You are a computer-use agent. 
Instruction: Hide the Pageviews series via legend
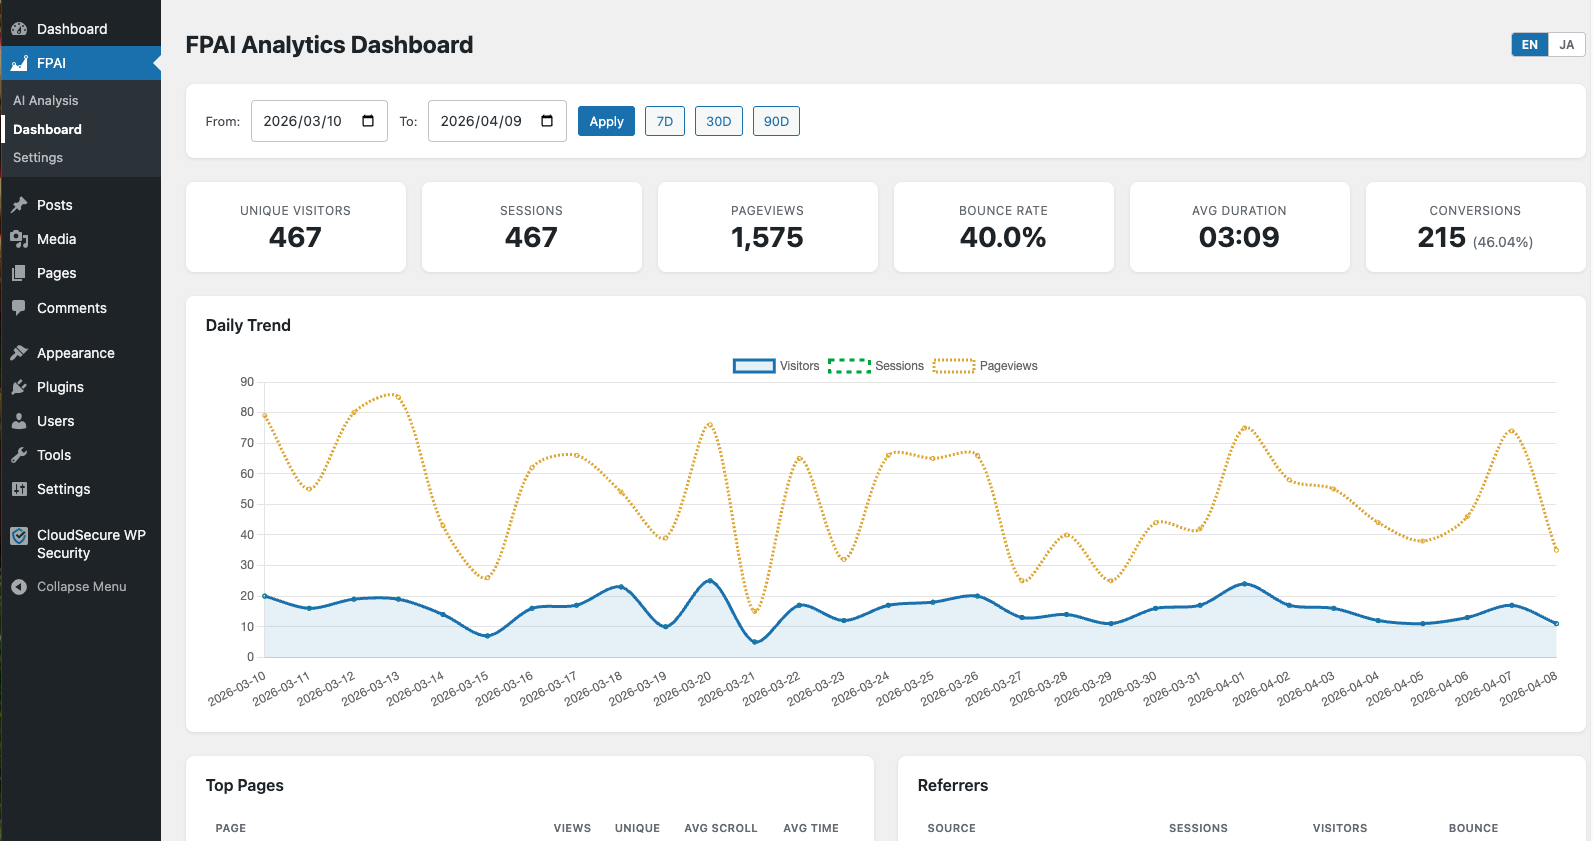[x=985, y=366]
